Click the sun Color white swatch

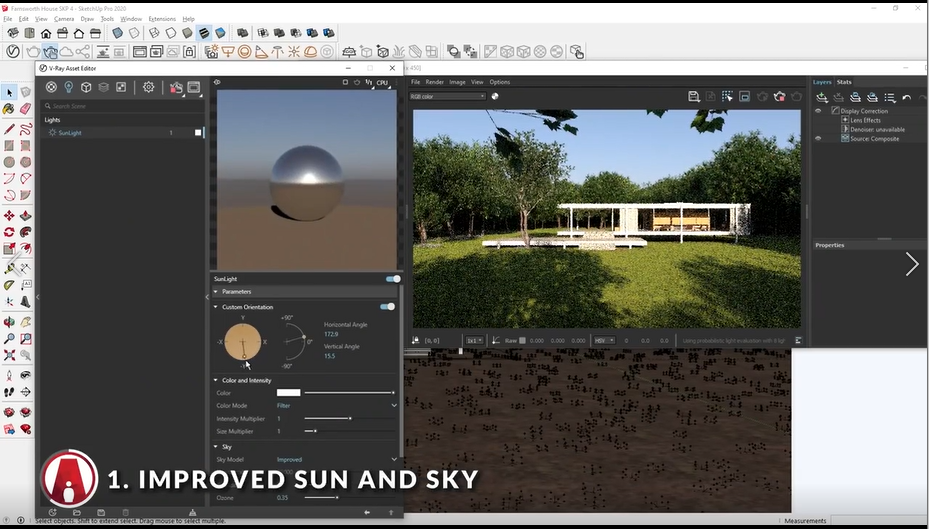[x=289, y=393]
